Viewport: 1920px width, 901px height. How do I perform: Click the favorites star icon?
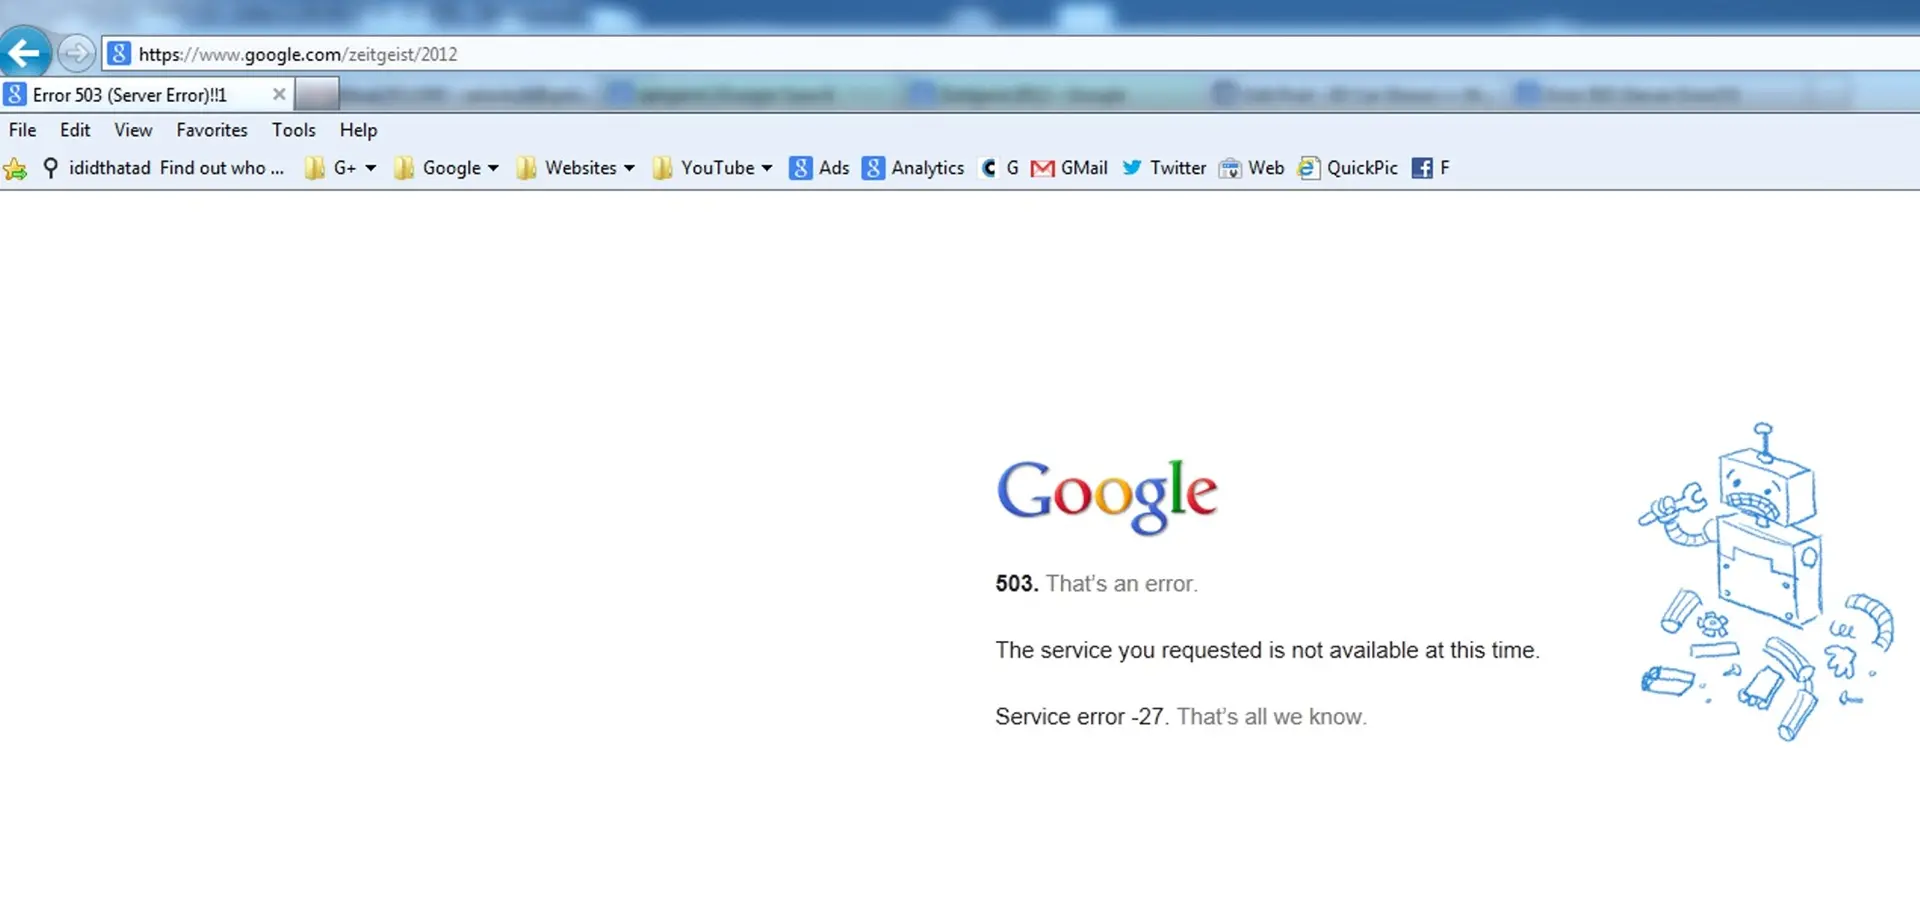pyautogui.click(x=15, y=169)
